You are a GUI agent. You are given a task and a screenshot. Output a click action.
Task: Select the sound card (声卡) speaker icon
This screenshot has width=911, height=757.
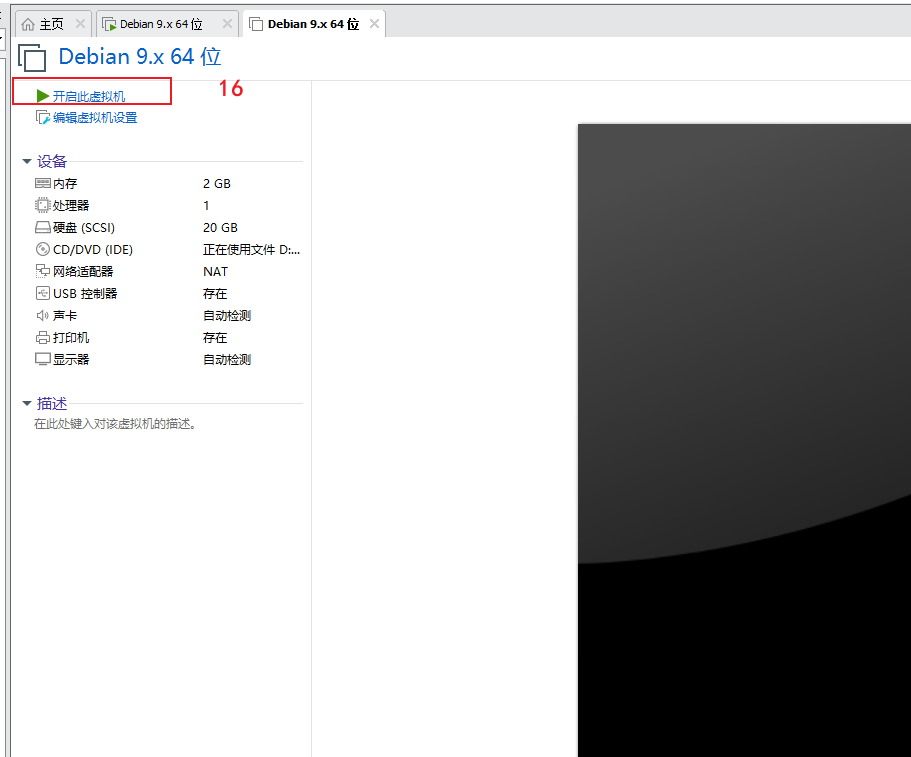pyautogui.click(x=42, y=316)
